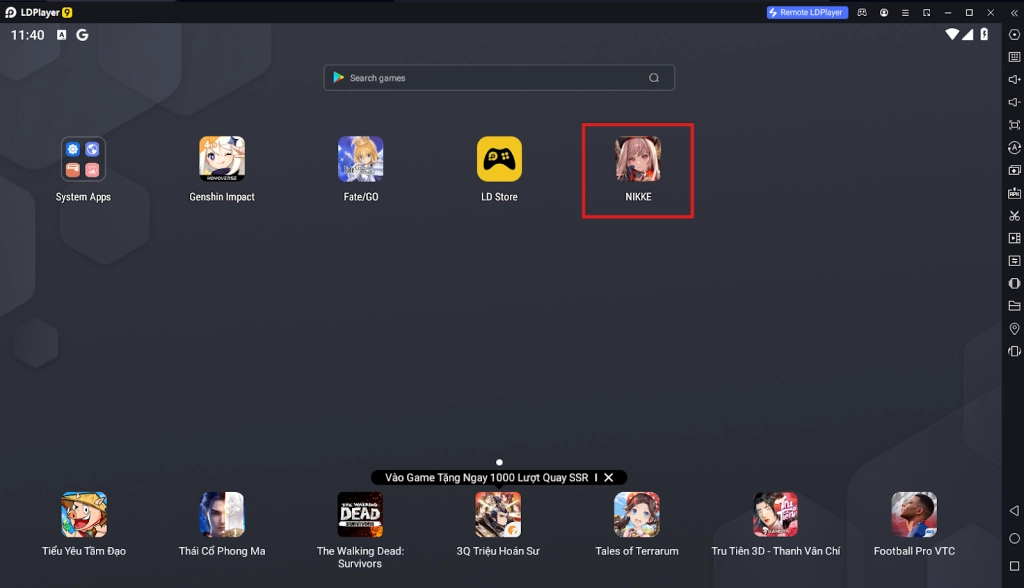
Task: Open The Walking Dead: Survivors
Action: point(360,530)
